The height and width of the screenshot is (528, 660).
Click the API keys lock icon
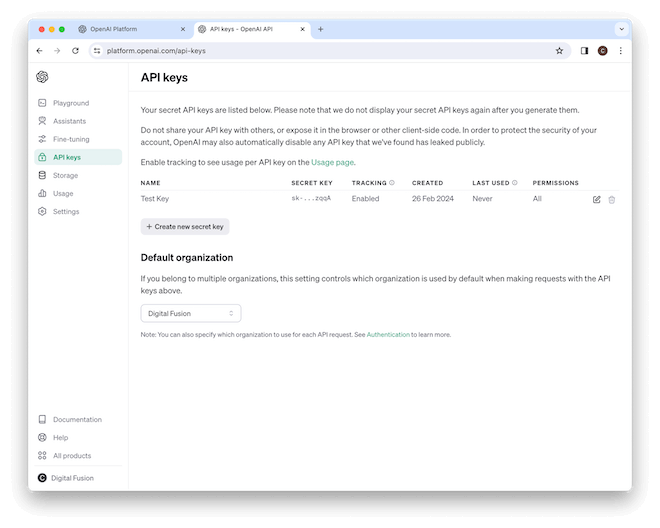[42, 157]
